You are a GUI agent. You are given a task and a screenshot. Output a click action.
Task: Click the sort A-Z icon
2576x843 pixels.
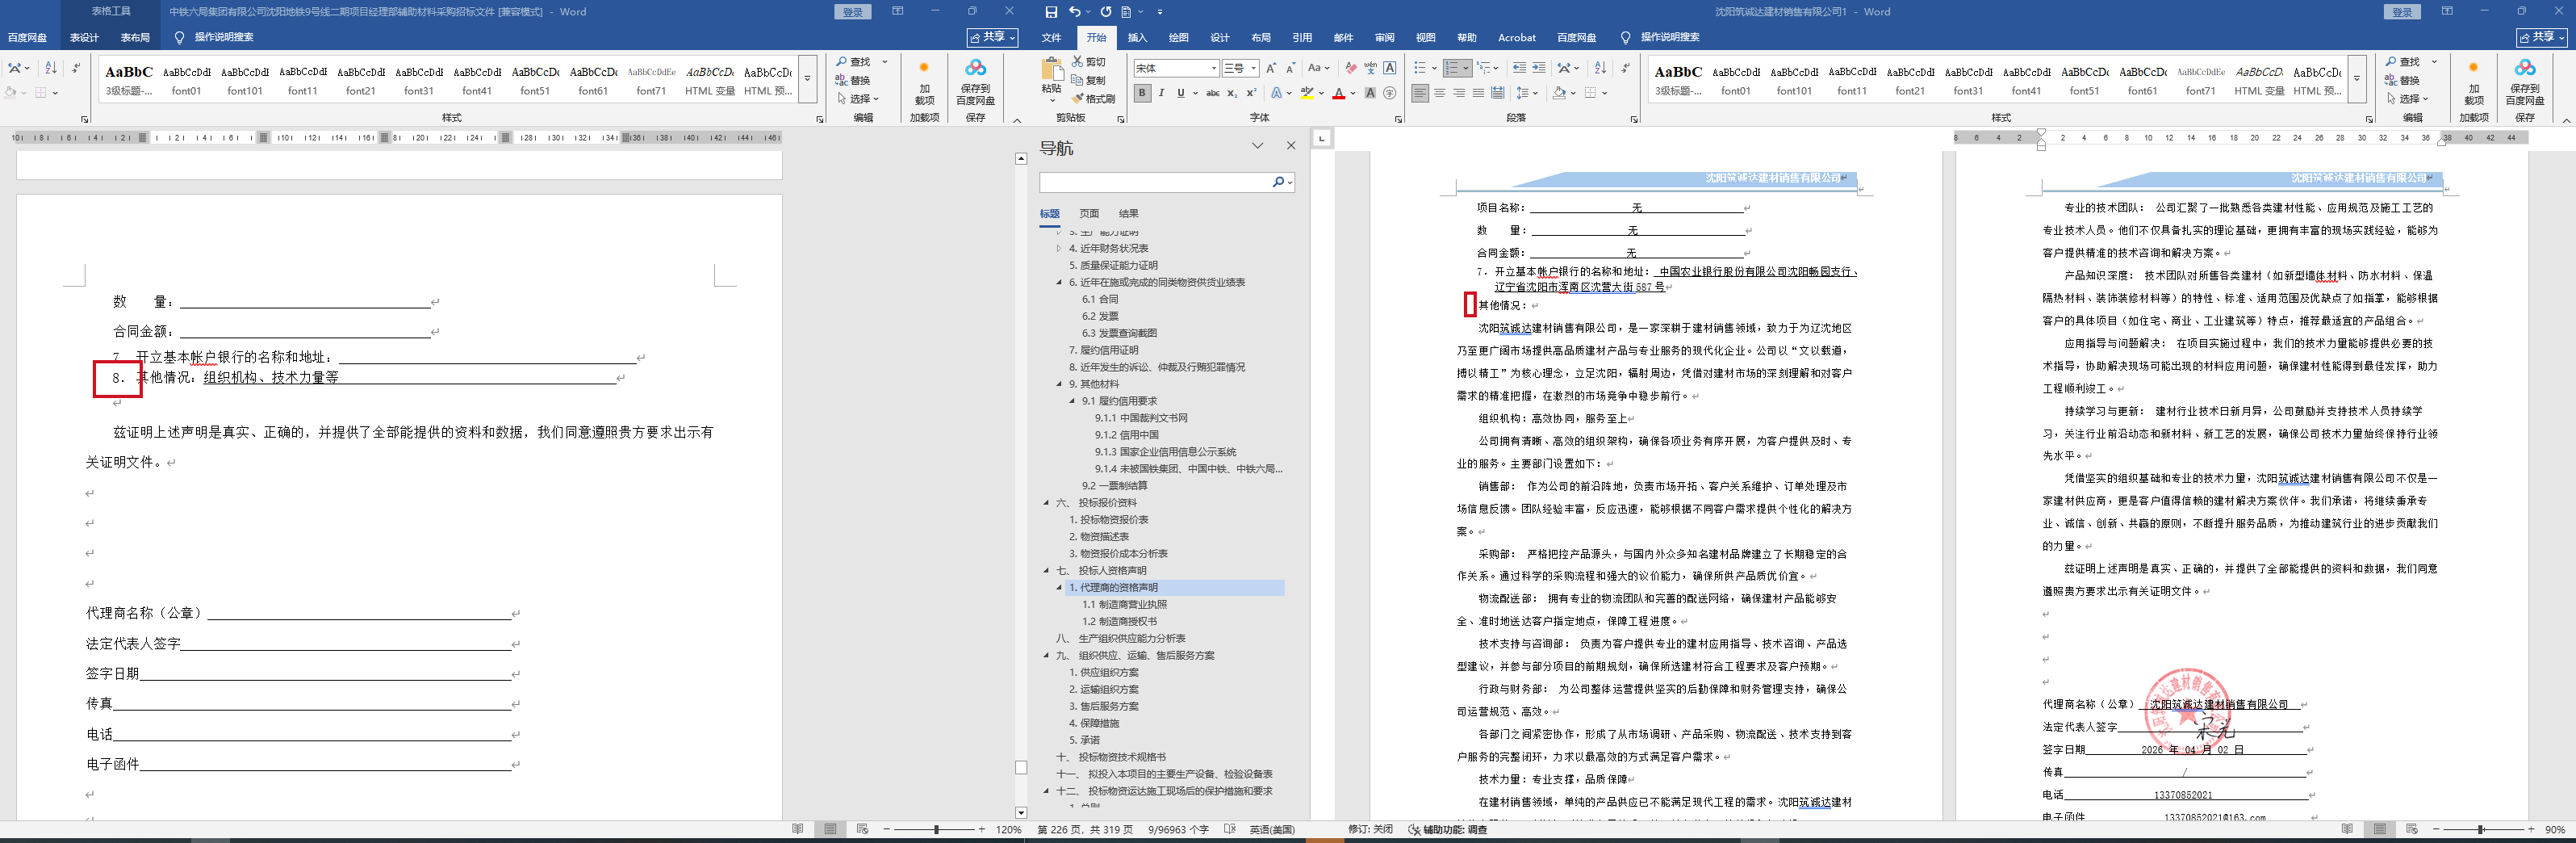(1600, 68)
